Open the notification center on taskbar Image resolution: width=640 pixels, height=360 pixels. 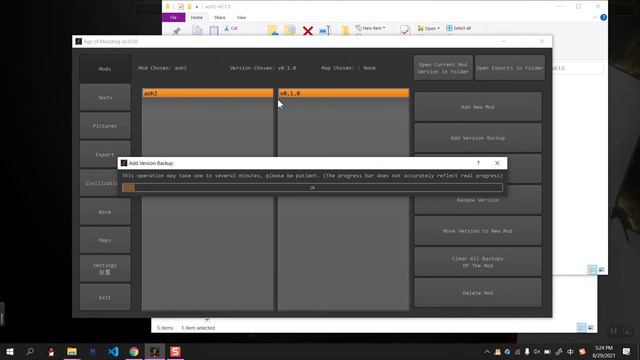(x=627, y=351)
